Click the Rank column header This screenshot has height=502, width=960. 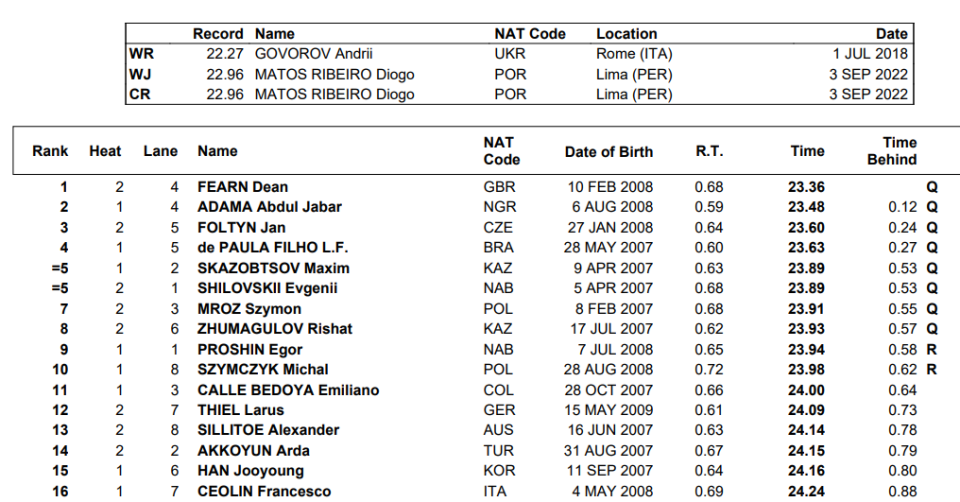50,151
